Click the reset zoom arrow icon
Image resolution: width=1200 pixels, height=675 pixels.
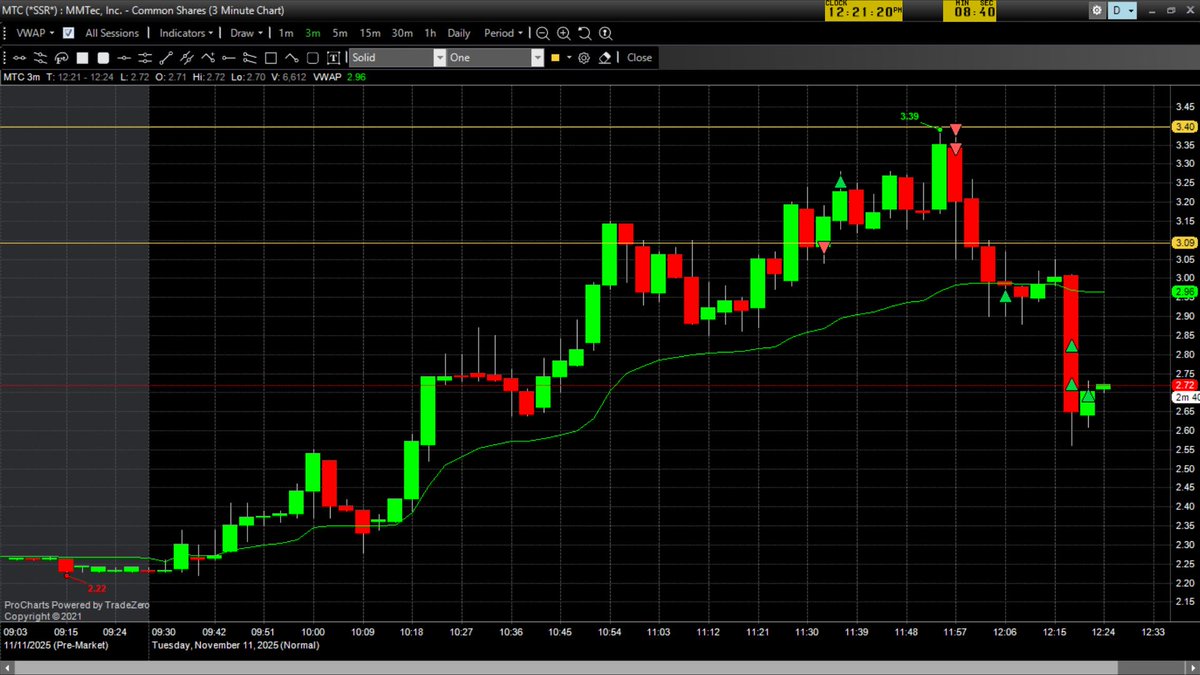point(584,33)
